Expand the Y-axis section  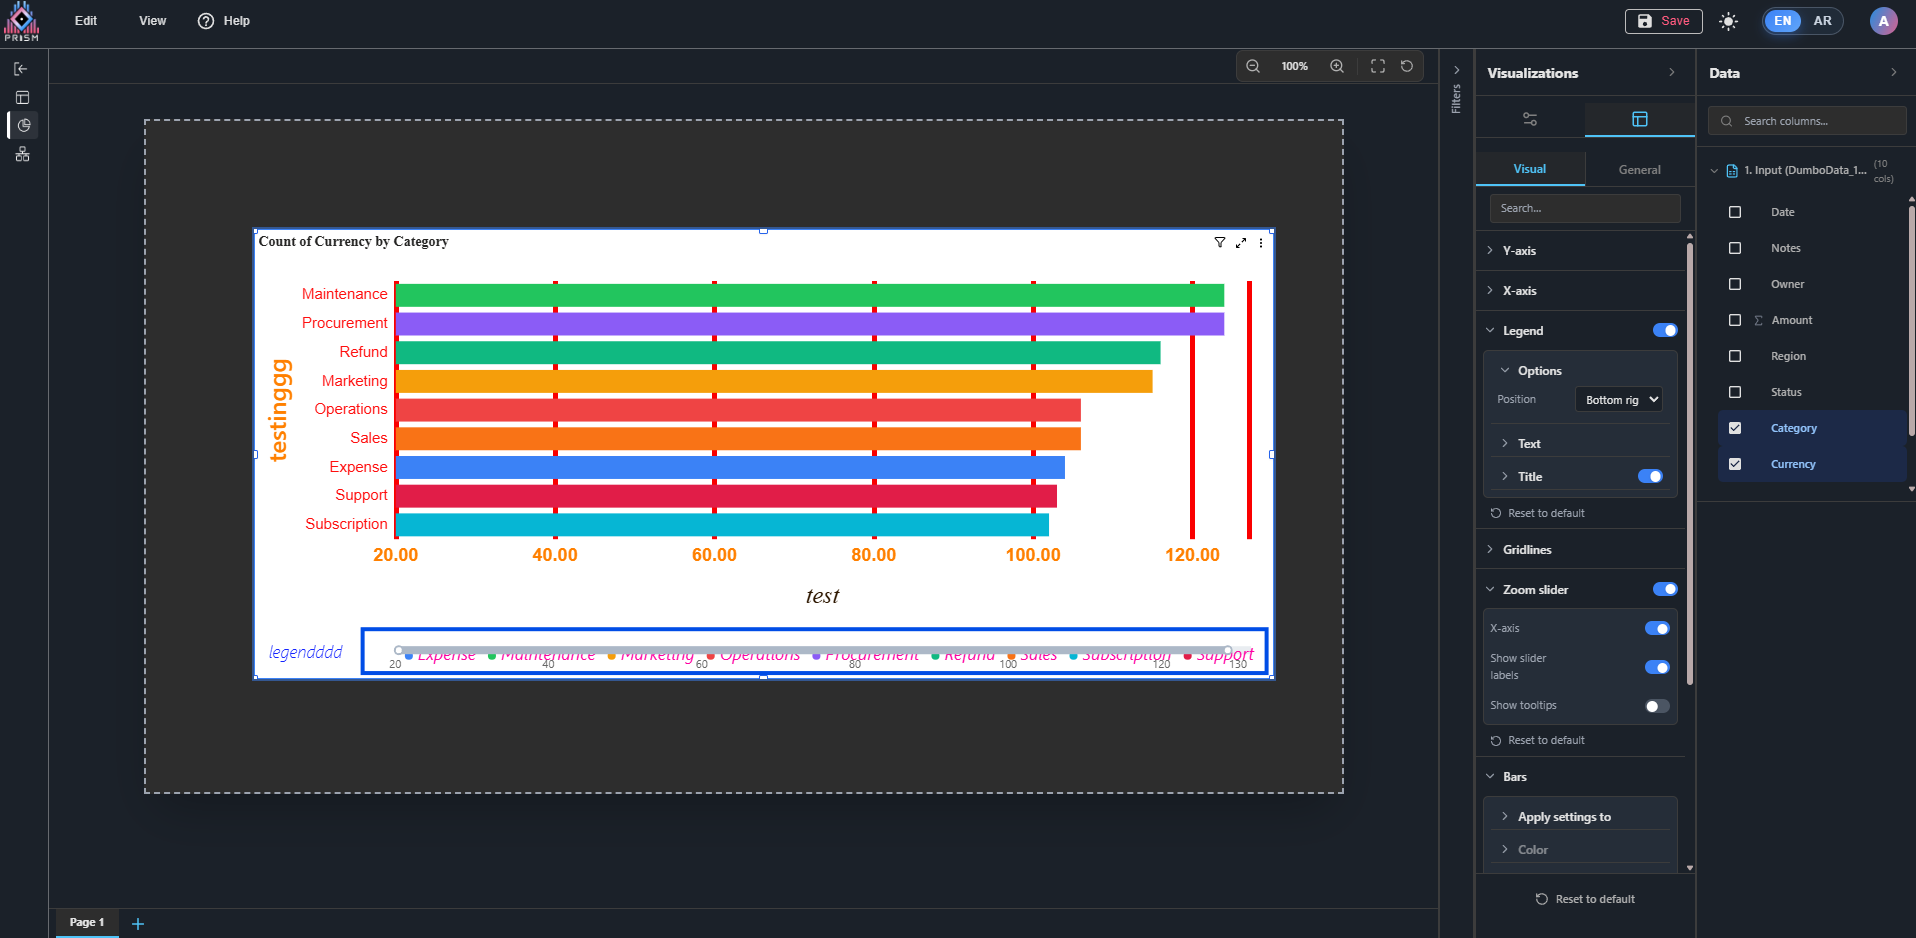coord(1519,251)
